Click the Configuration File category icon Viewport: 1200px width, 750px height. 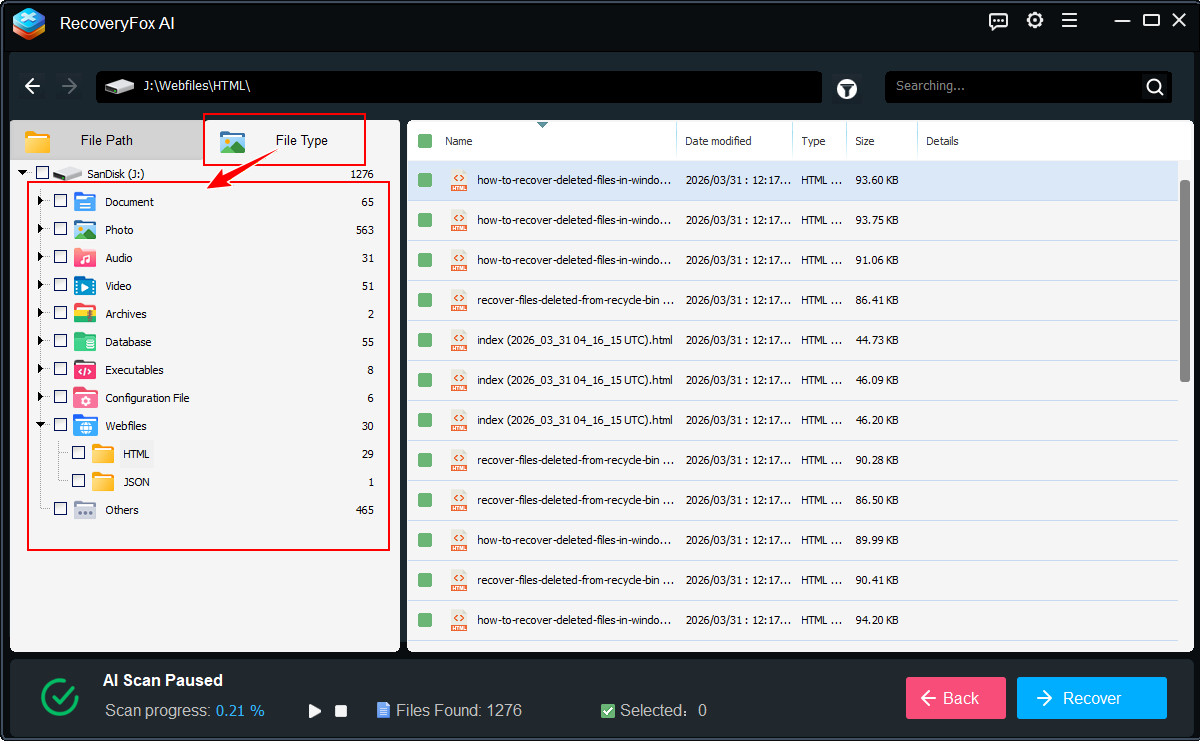click(x=85, y=397)
